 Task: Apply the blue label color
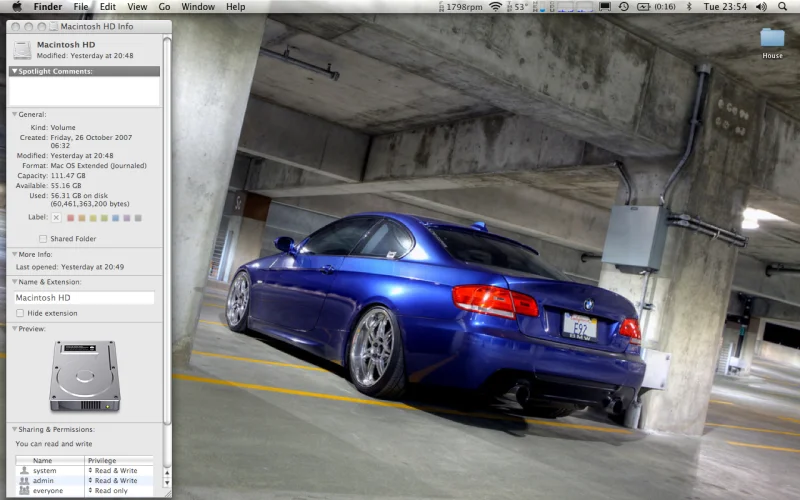tap(115, 218)
